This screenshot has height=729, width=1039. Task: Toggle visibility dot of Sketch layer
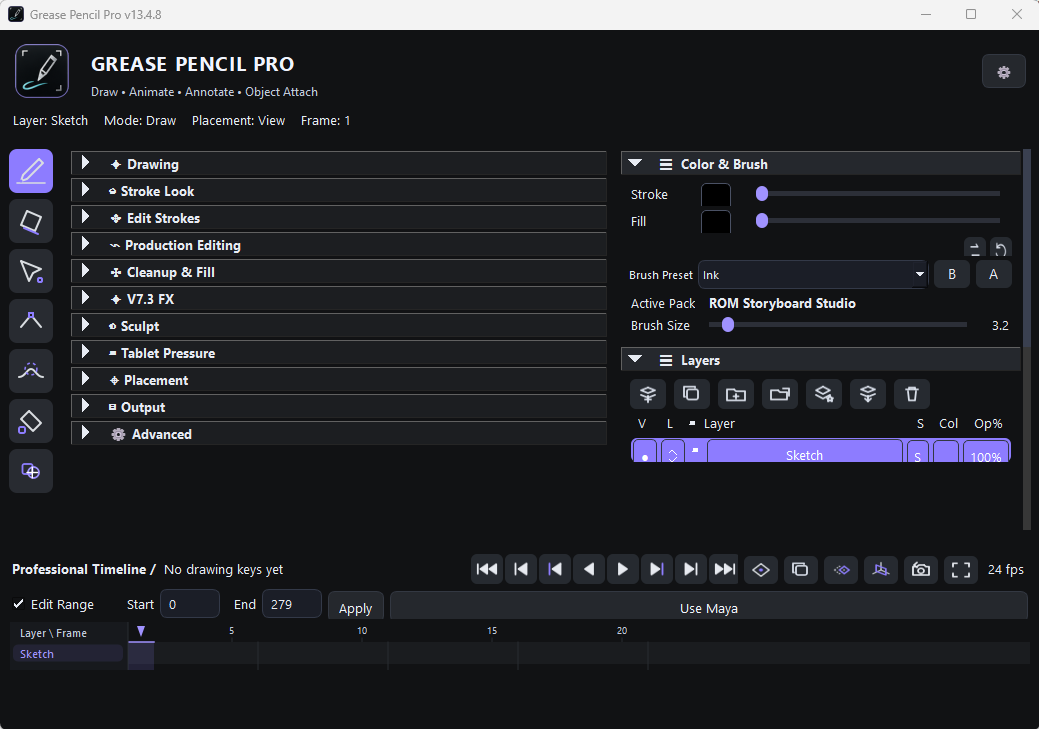coord(645,451)
